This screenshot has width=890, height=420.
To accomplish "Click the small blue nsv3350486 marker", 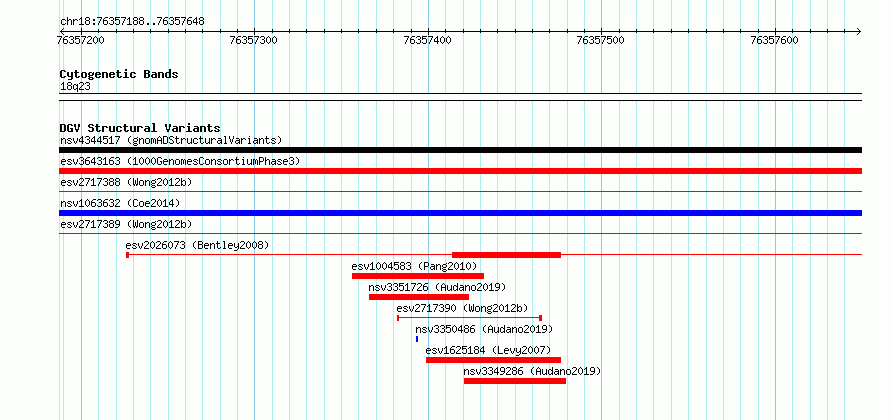I will pyautogui.click(x=417, y=339).
